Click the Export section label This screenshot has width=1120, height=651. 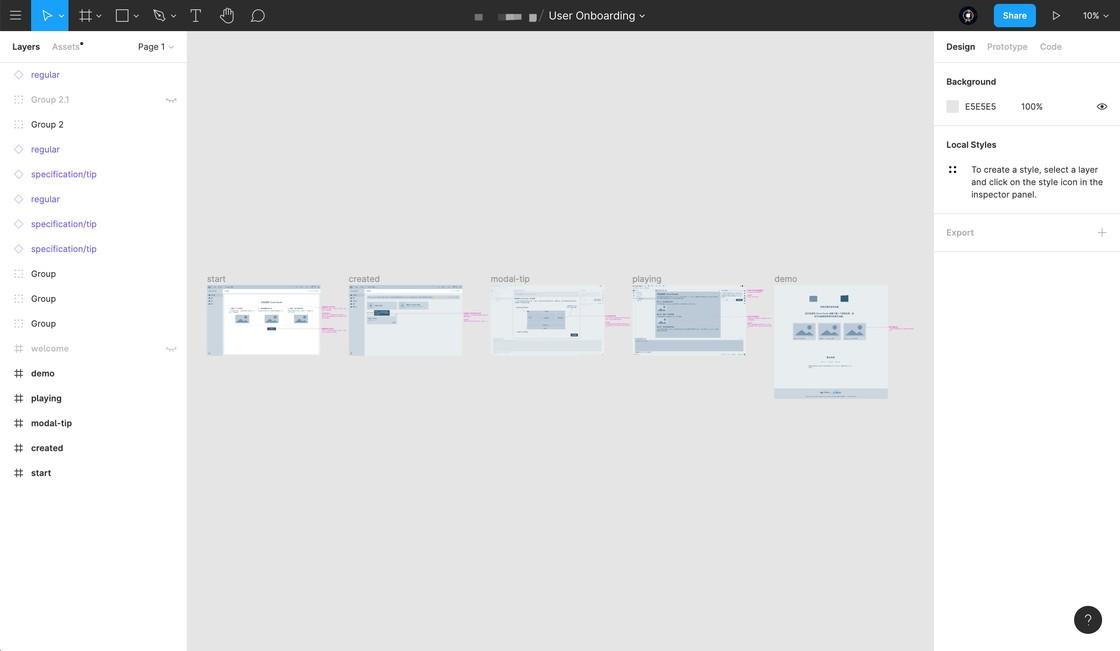[x=959, y=232]
